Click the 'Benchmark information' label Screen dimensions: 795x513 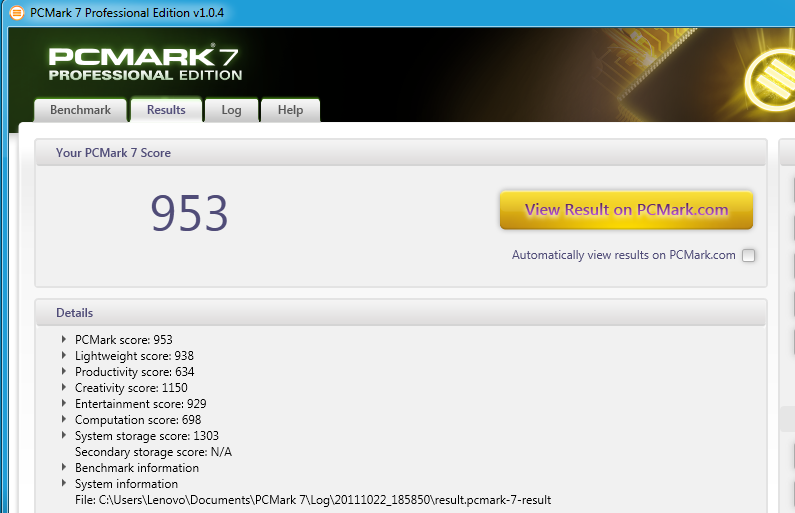137,468
